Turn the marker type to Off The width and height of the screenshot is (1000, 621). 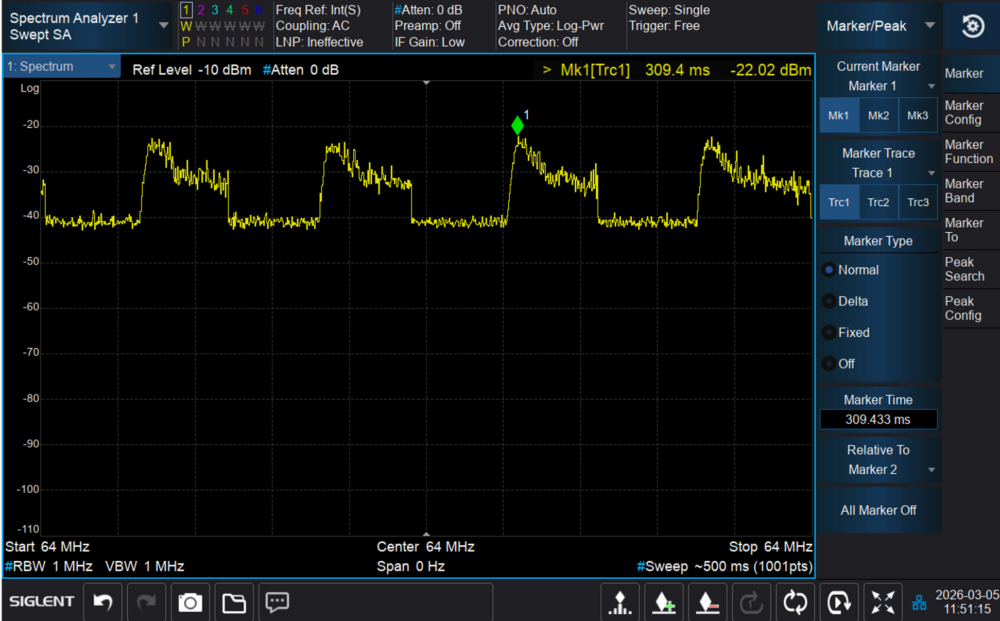(x=846, y=364)
